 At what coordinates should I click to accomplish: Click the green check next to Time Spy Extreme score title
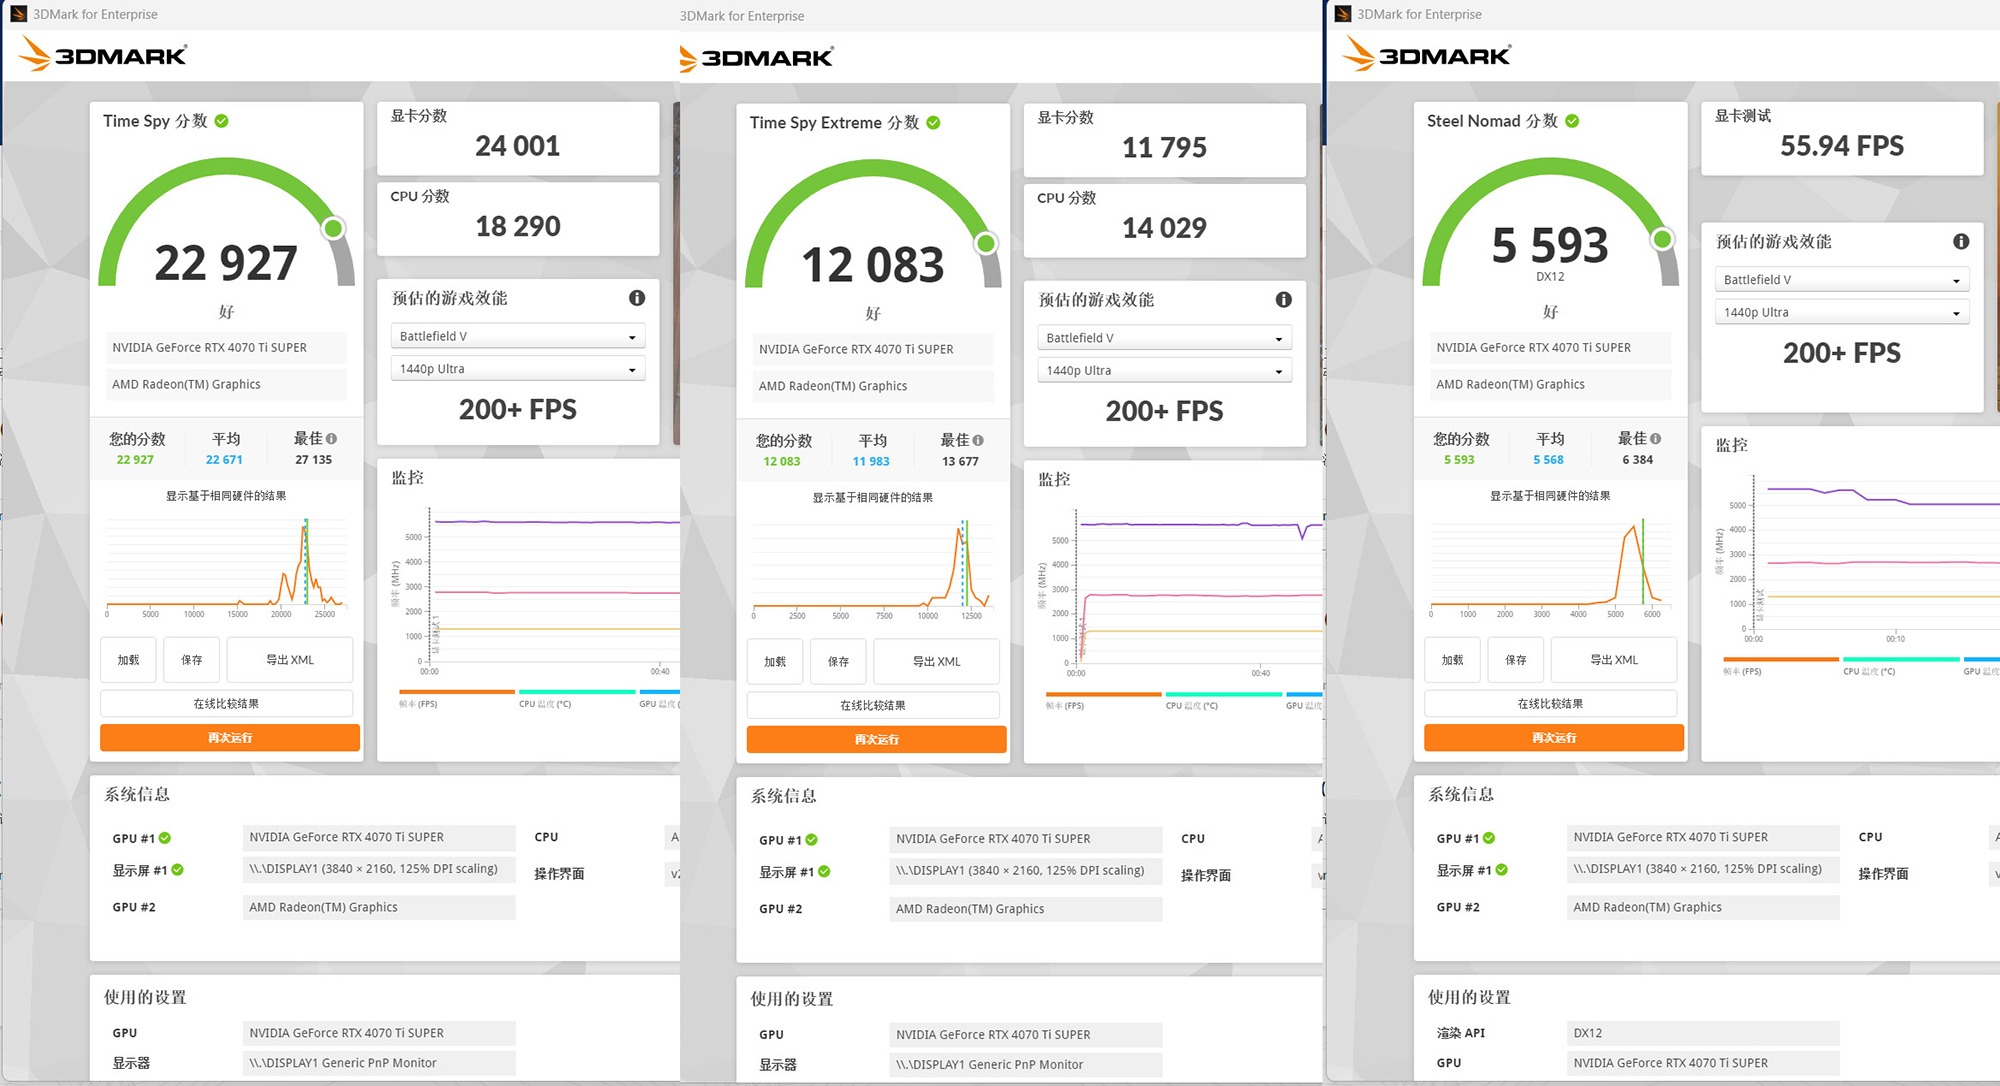933,123
